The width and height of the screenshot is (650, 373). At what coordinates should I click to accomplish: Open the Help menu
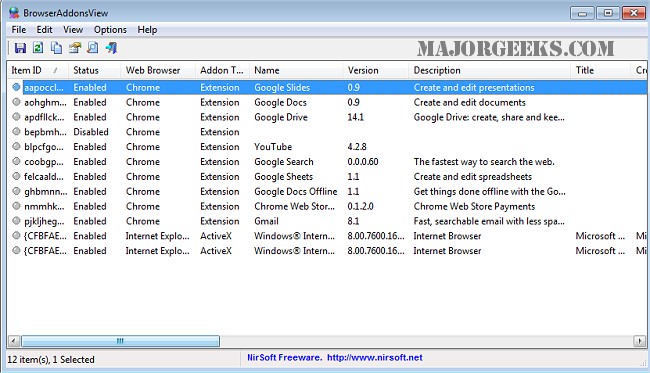(x=147, y=30)
